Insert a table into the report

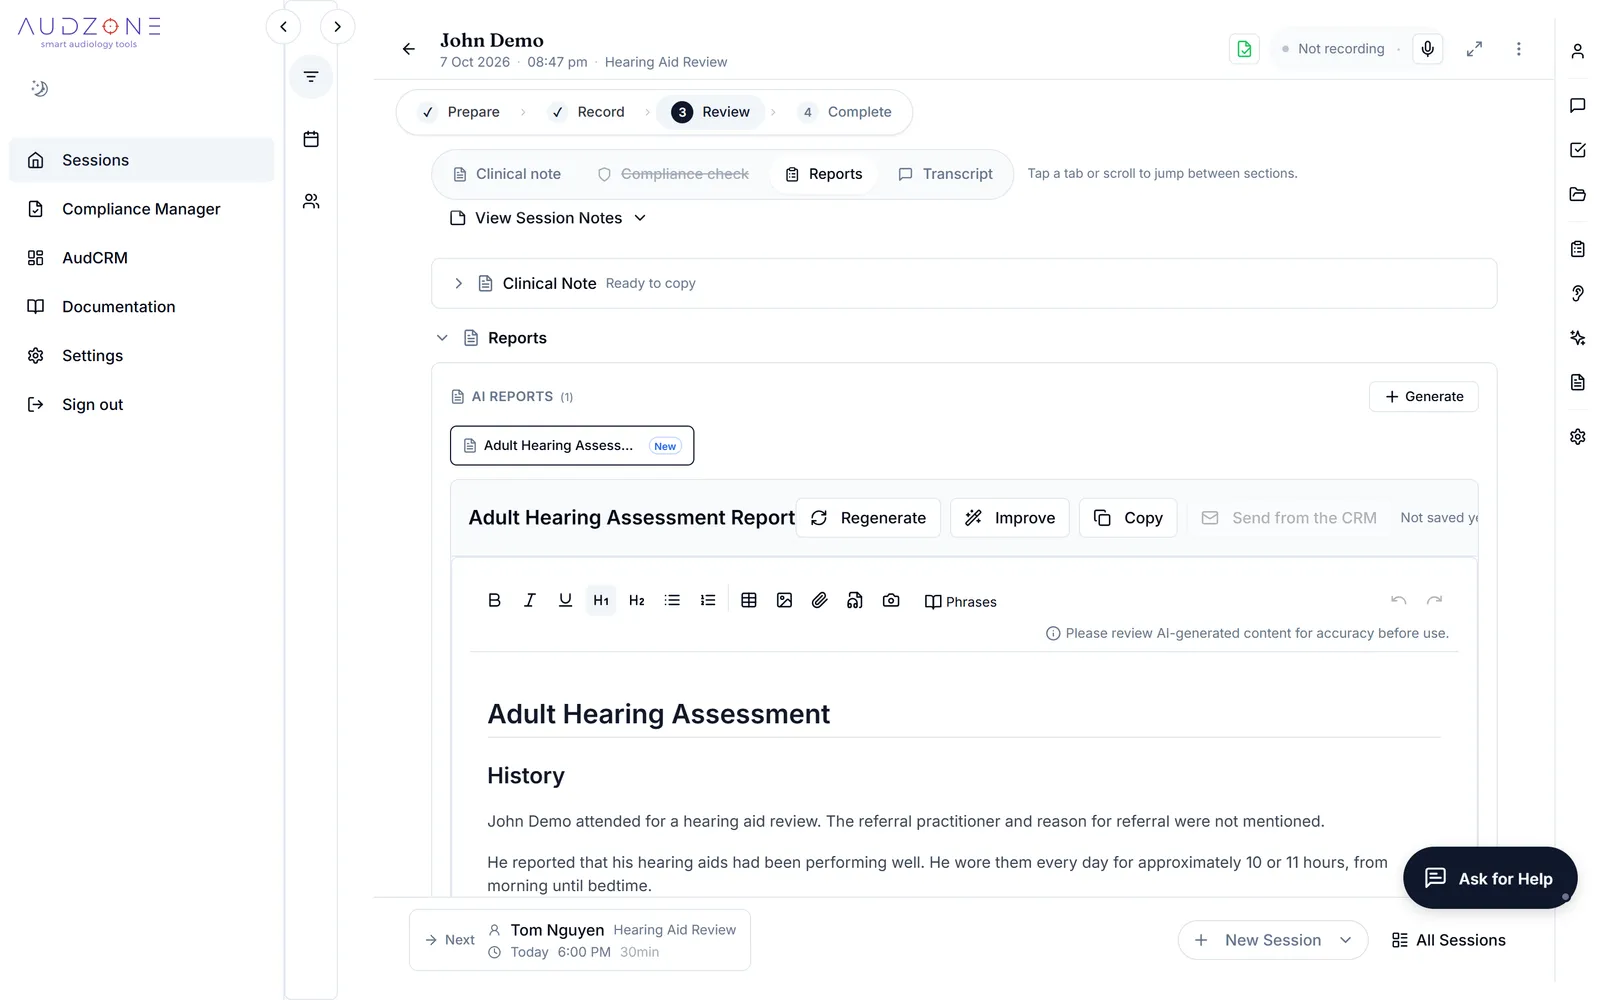(749, 600)
